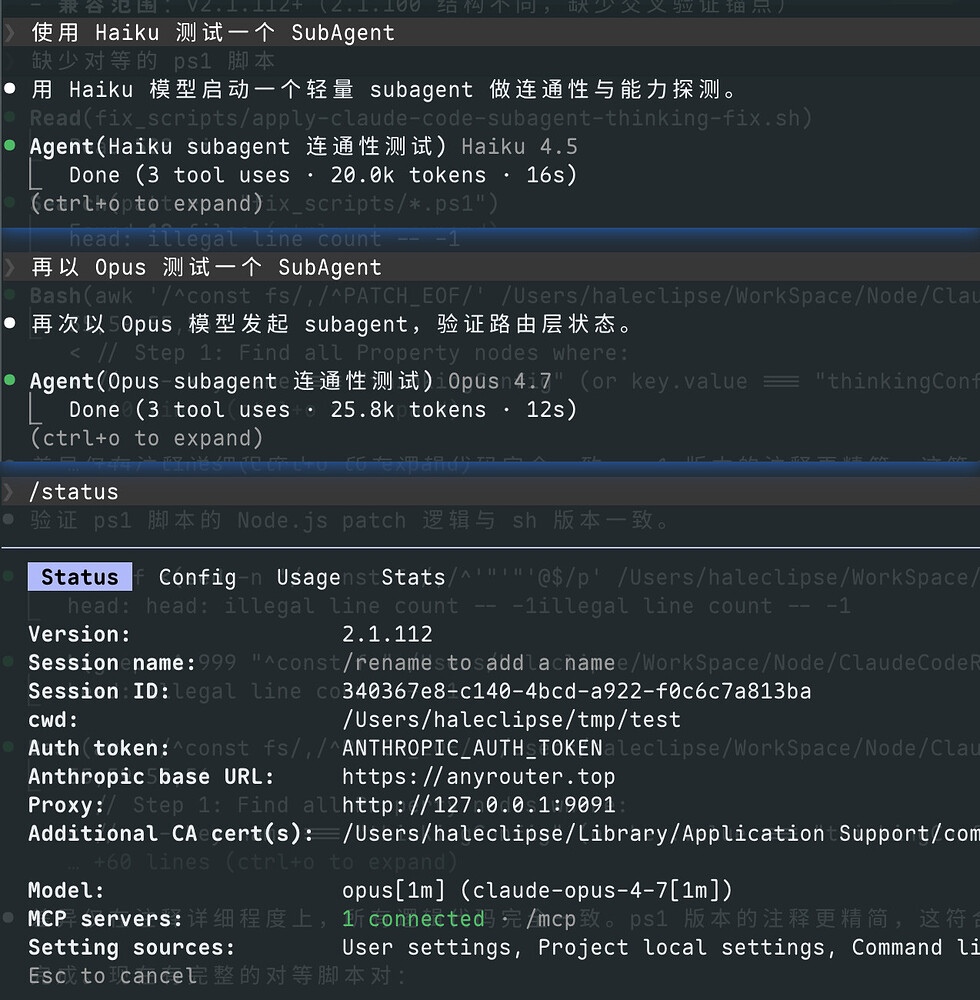Click 'Done (3 tool uses · 25.8k tokens · 12s)'
The image size is (980, 1000).
(x=323, y=409)
